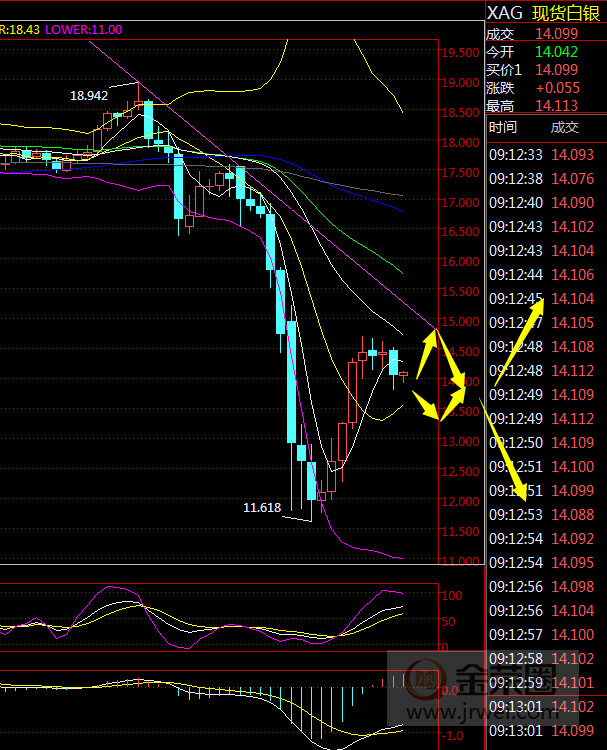Select the LOWER:11.00 indicator label

tap(81, 30)
